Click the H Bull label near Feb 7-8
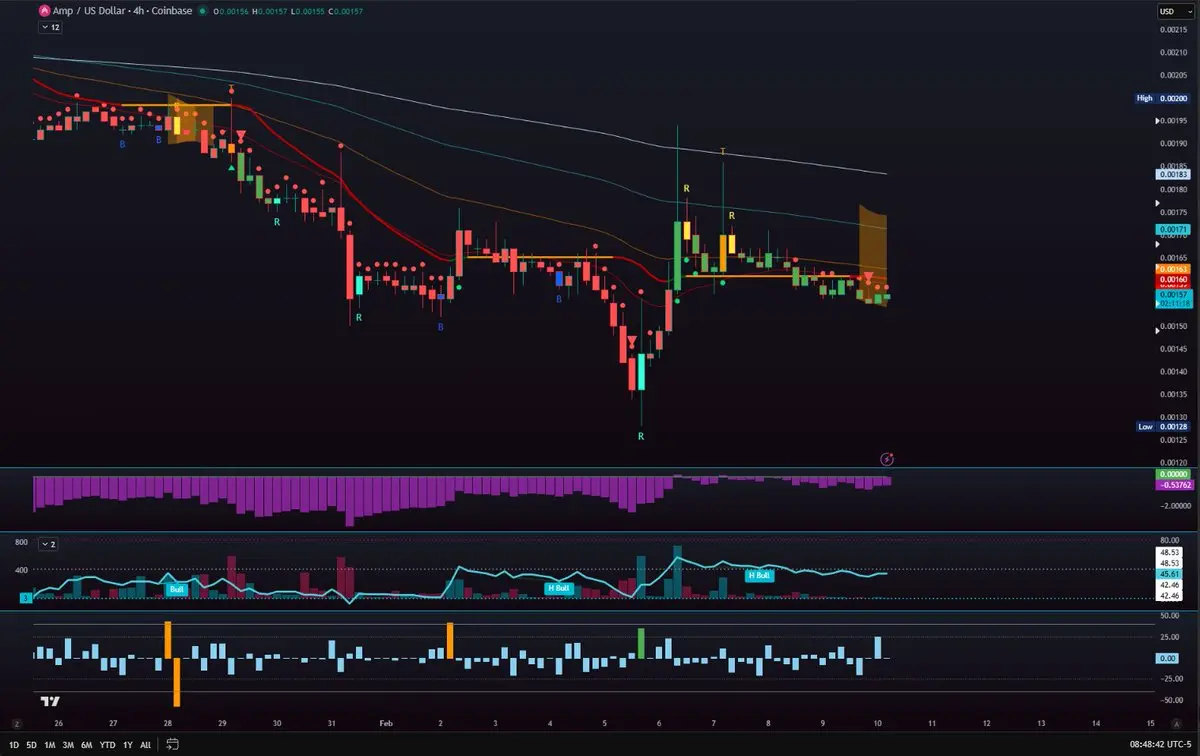This screenshot has height=756, width=1200. [x=759, y=575]
